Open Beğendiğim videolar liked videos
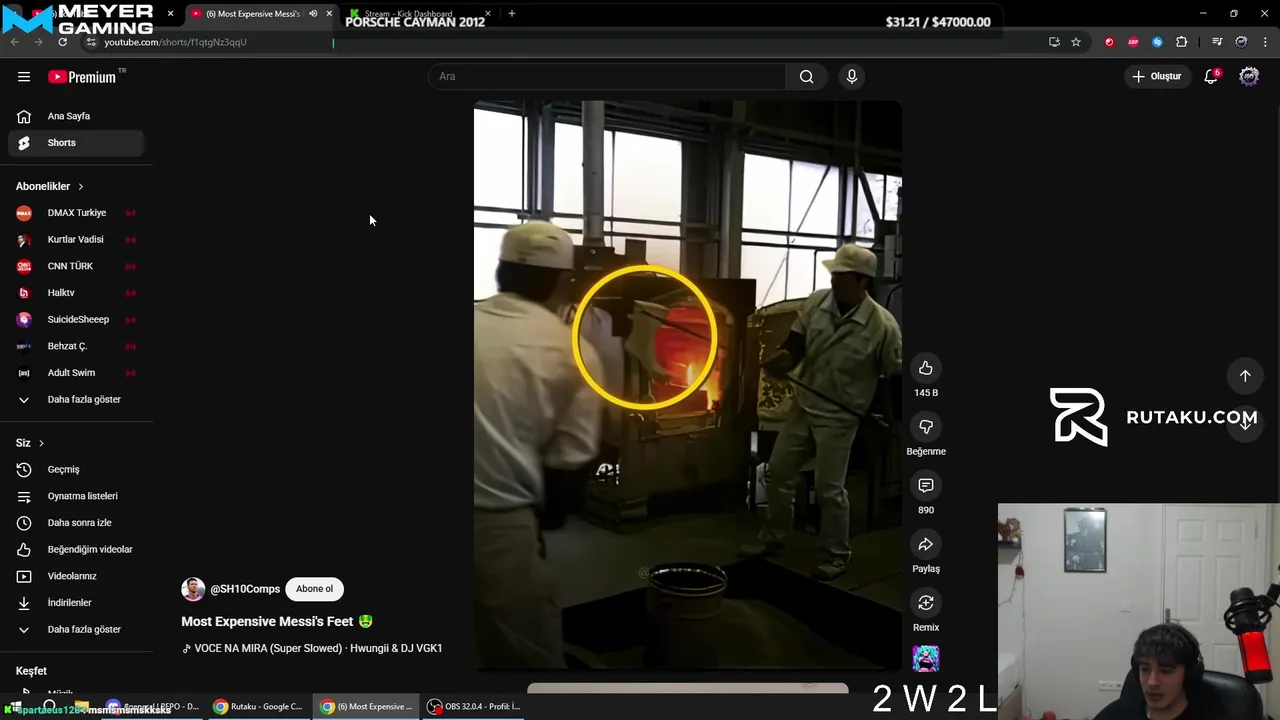 click(x=75, y=549)
